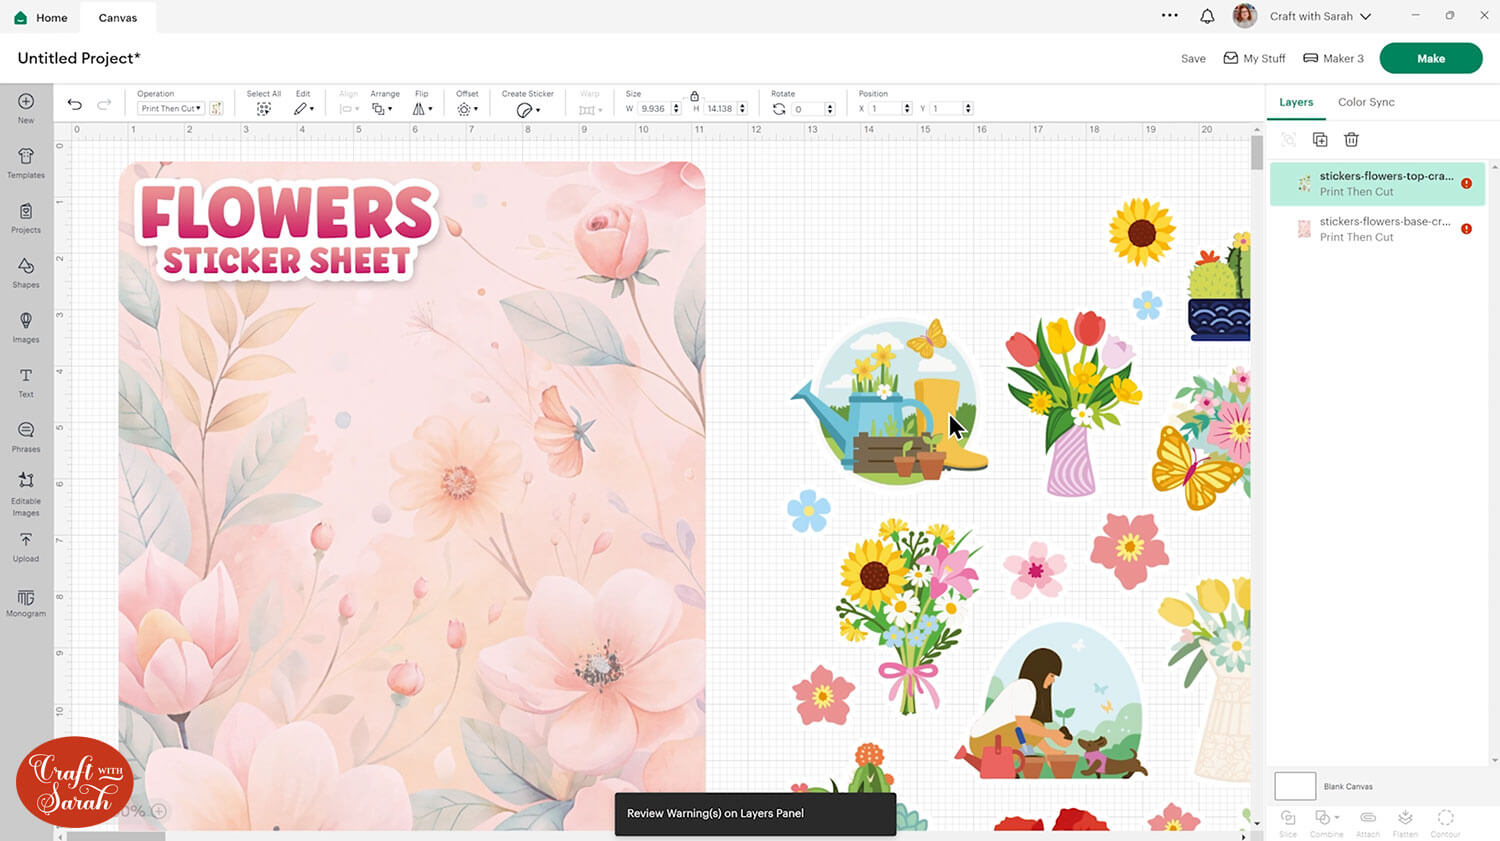
Task: Open the Operation dropdown showing Print Then Cut
Action: (x=171, y=109)
